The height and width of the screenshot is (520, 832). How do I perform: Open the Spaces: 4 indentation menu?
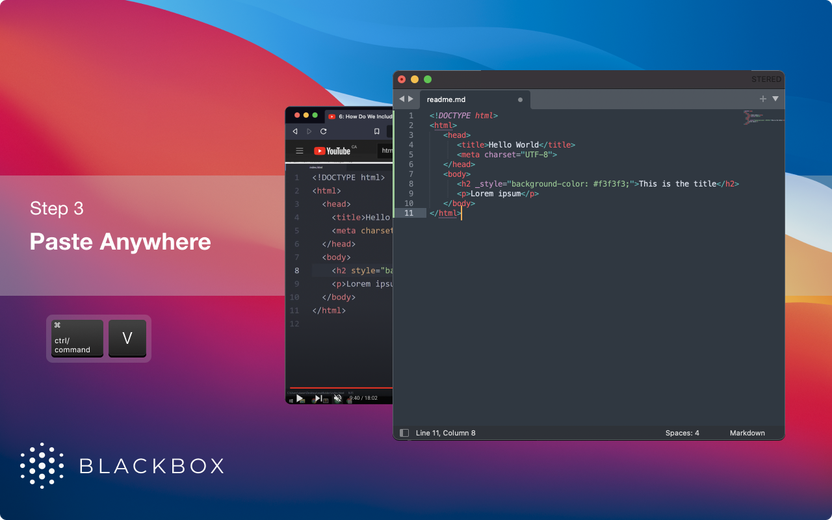(682, 433)
